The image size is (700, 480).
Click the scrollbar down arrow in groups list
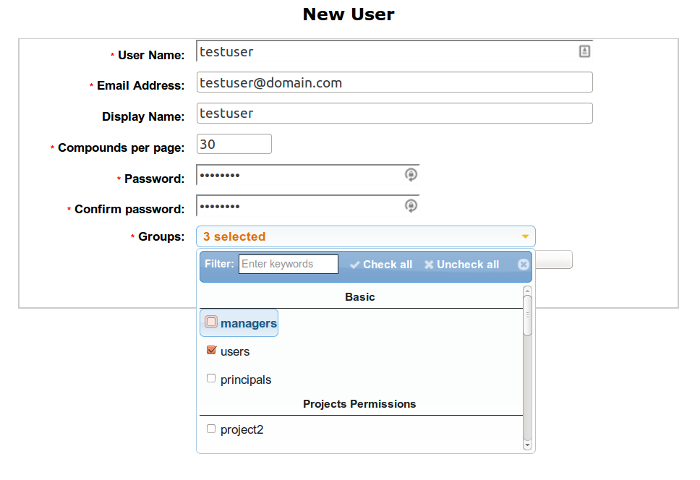tap(527, 445)
